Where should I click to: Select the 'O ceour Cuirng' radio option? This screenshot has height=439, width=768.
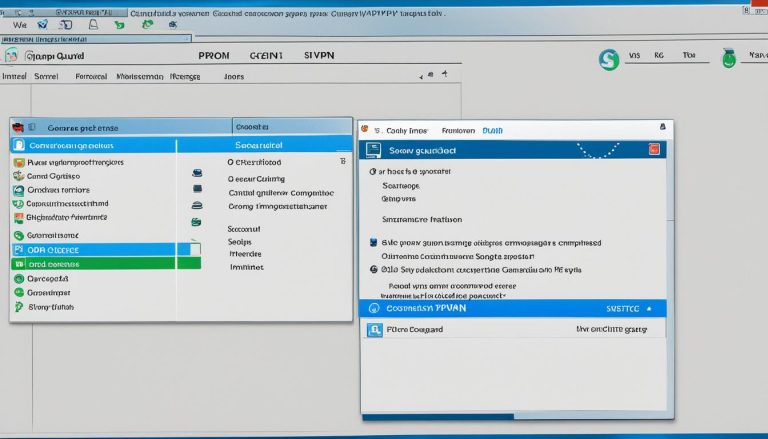(231, 177)
